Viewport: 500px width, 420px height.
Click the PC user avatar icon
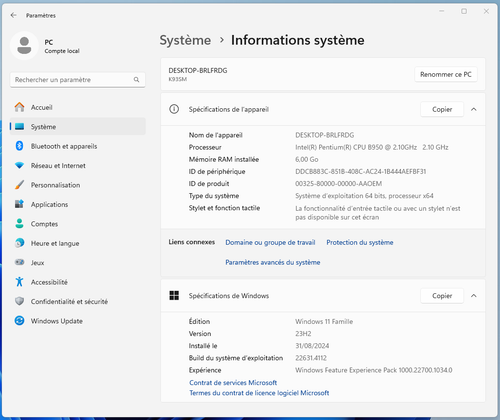pos(24,46)
